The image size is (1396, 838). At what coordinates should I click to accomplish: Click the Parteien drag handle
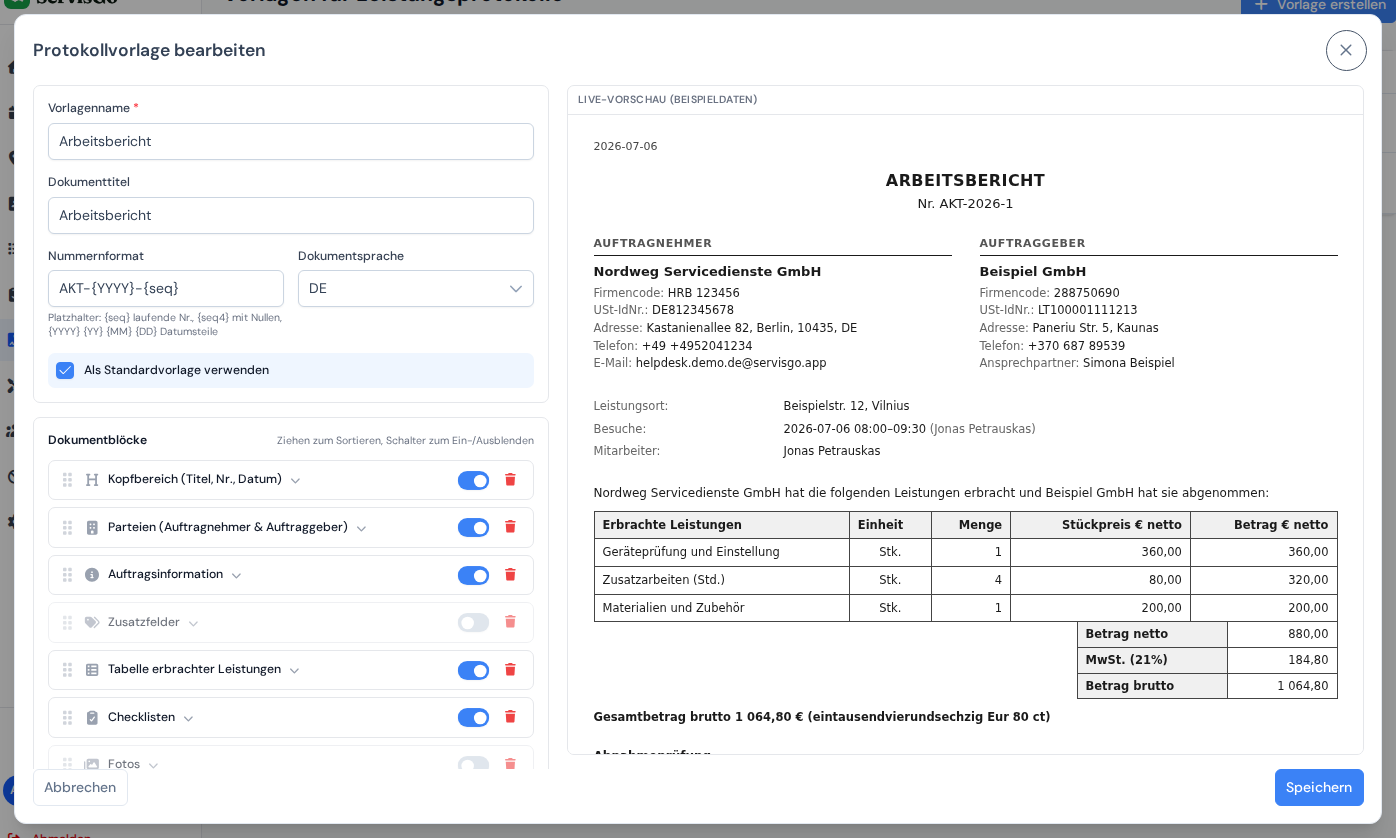pos(67,527)
